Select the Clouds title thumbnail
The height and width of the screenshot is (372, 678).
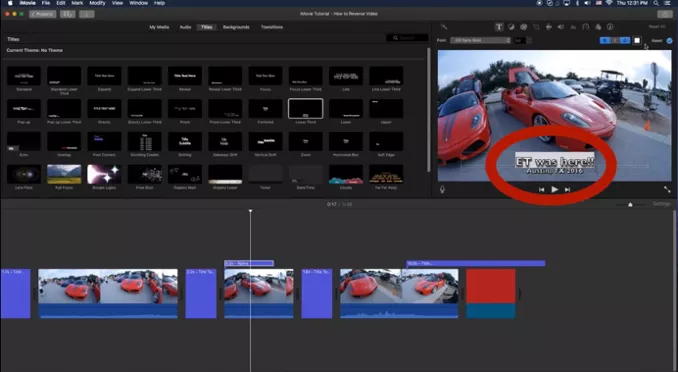(x=345, y=174)
